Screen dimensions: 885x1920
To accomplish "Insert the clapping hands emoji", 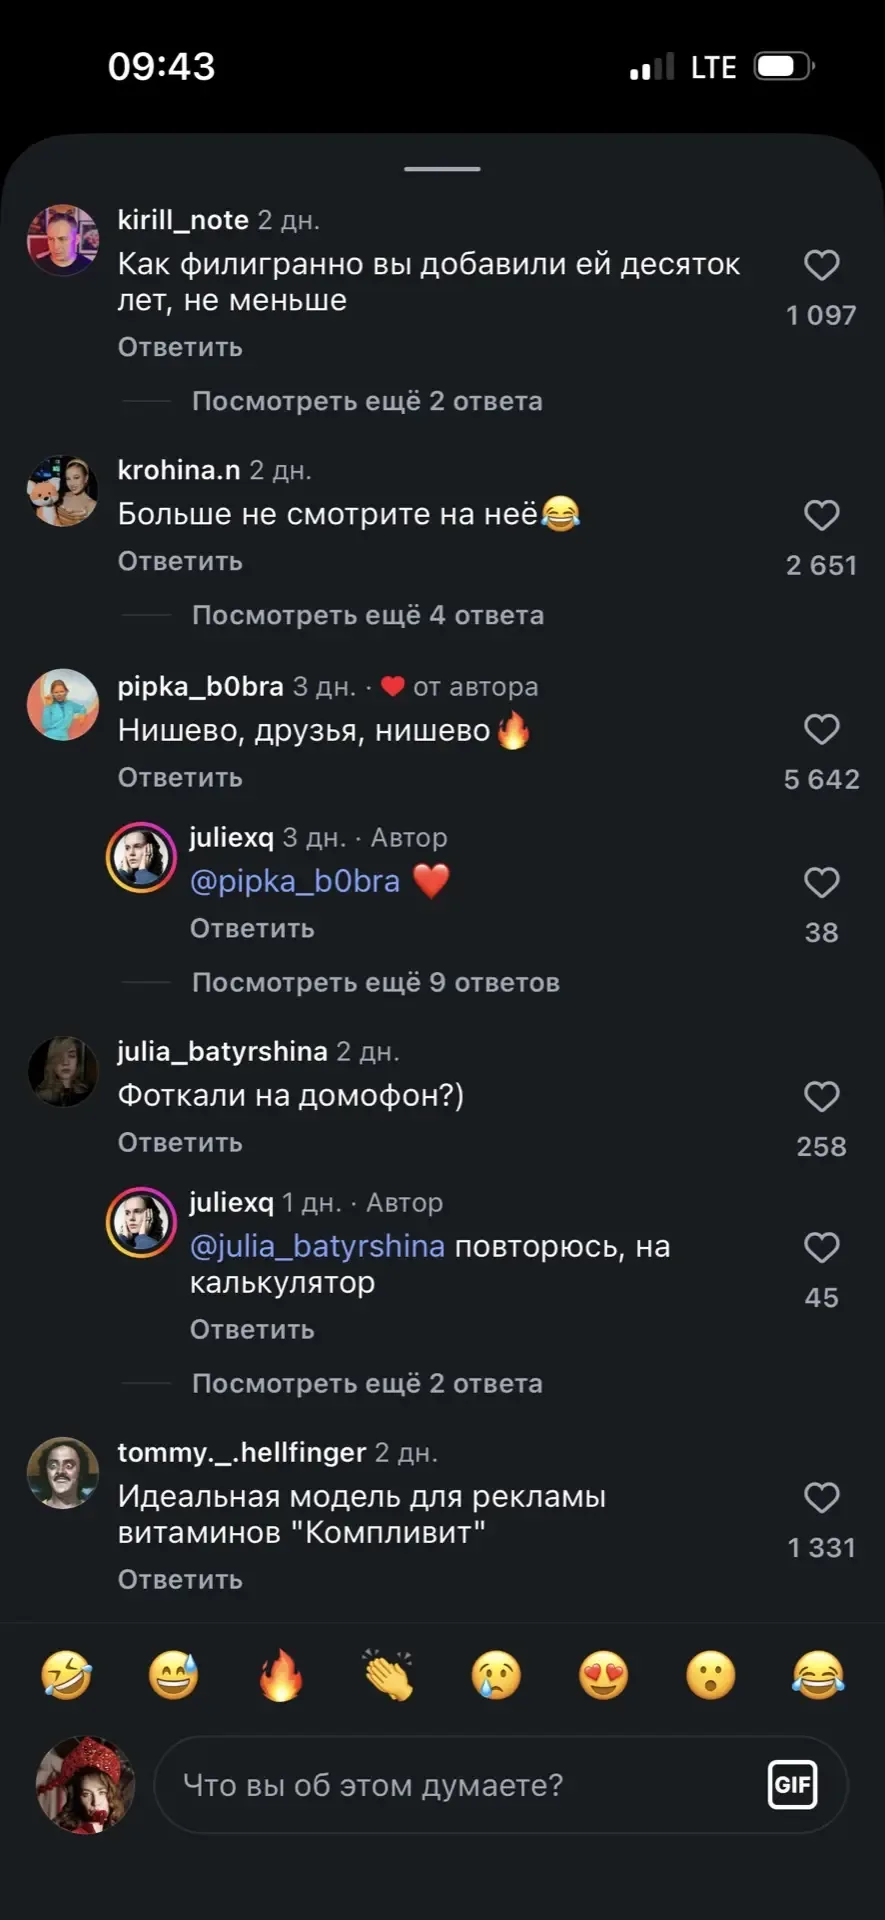I will click(x=388, y=1675).
